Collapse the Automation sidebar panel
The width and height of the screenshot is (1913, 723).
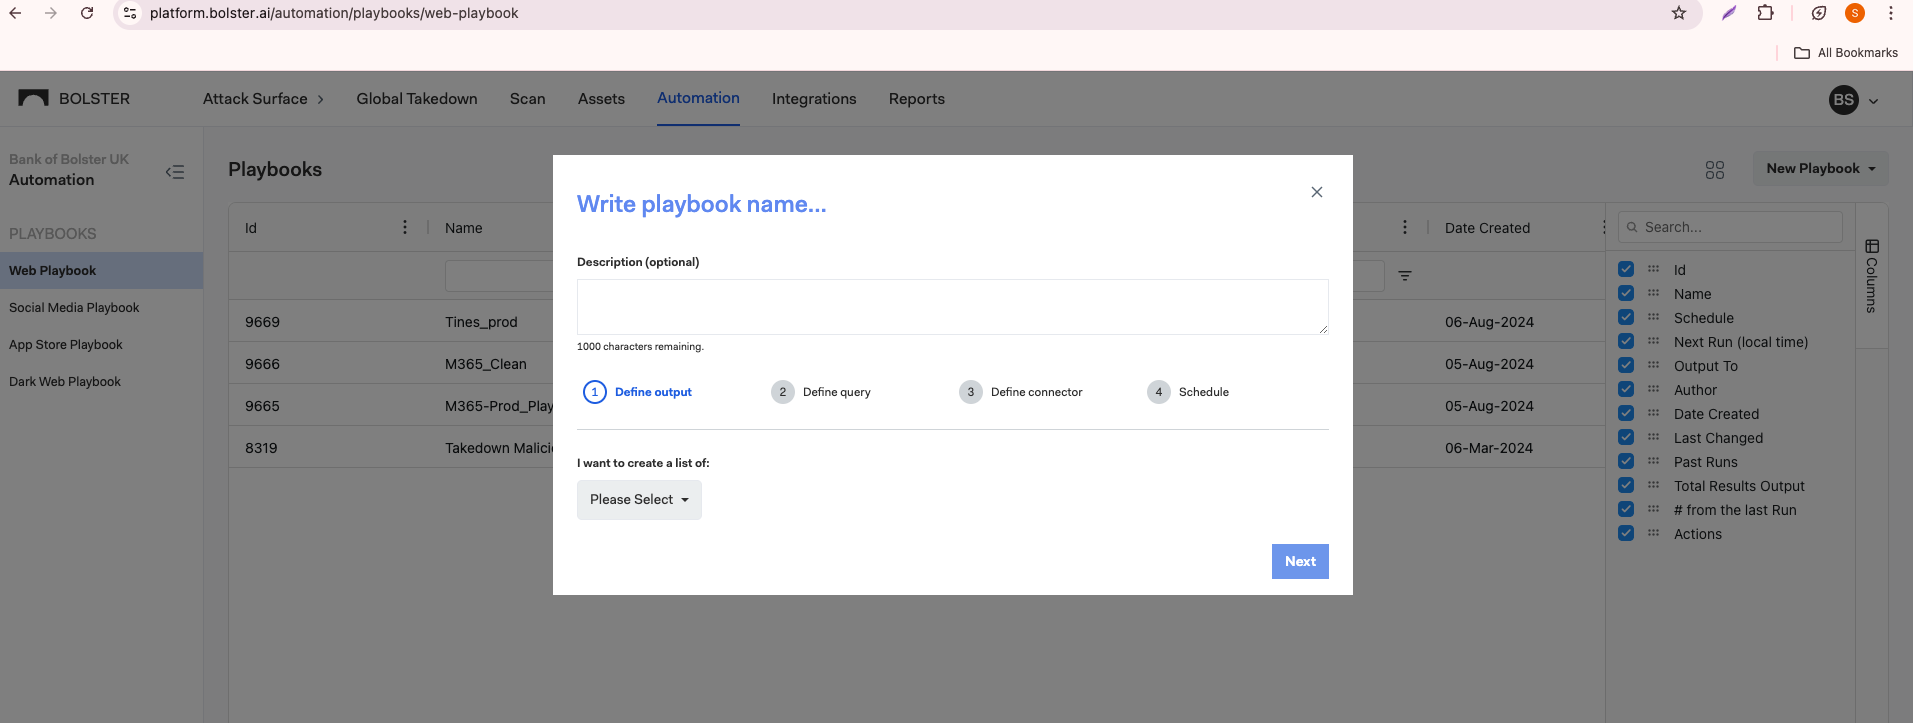175,172
